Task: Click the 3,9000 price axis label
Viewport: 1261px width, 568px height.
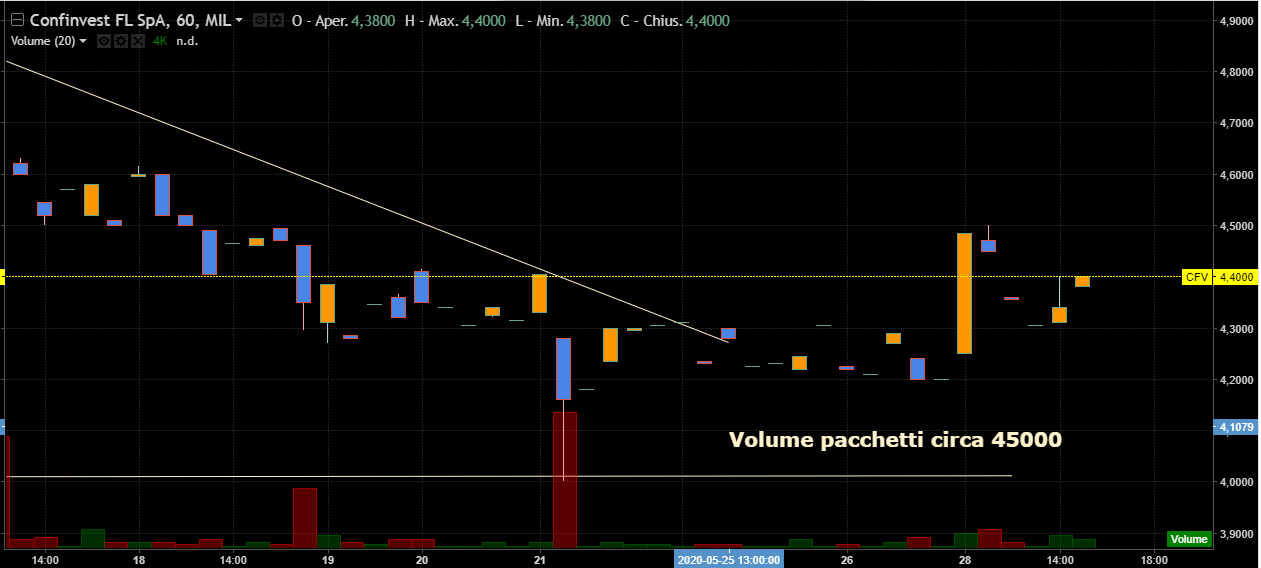Action: 1237,535
